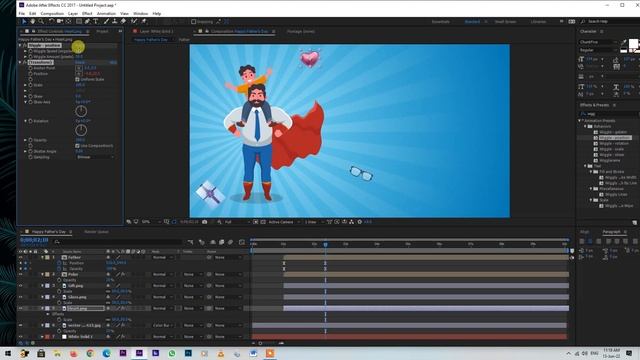Switch to the Render Queue tab
The image size is (640, 360).
96,232
